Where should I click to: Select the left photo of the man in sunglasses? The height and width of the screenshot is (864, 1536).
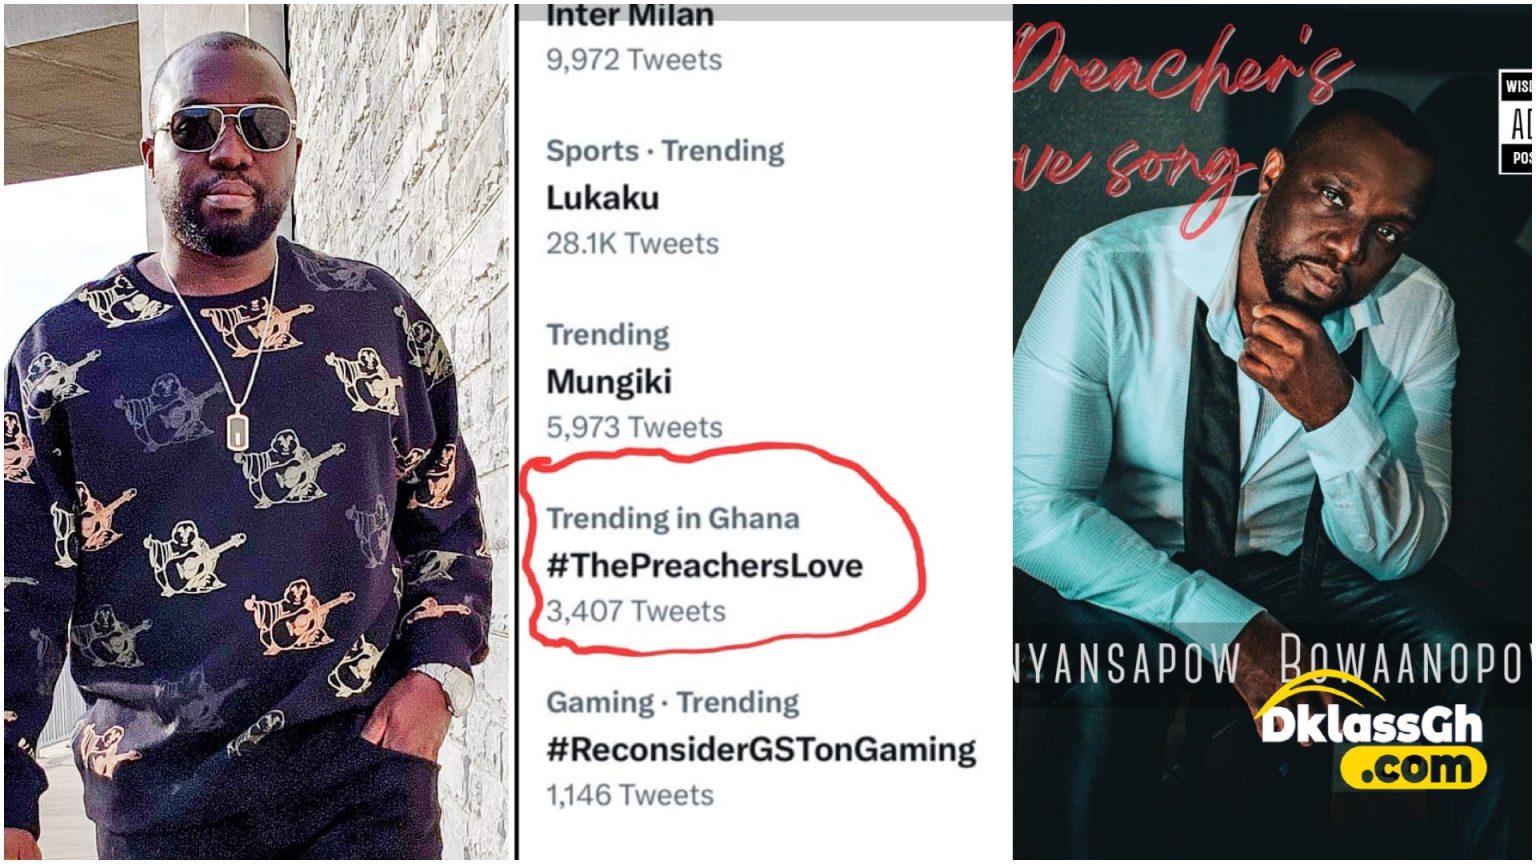256,432
